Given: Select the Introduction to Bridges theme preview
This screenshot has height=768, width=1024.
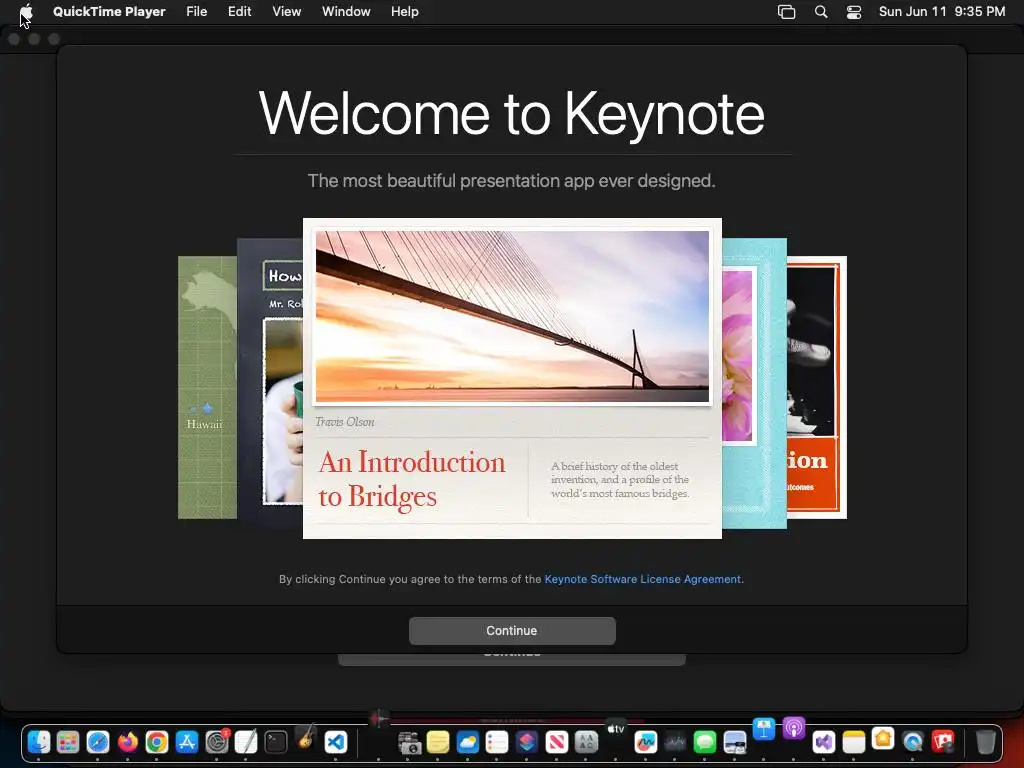Looking at the screenshot, I should point(512,378).
